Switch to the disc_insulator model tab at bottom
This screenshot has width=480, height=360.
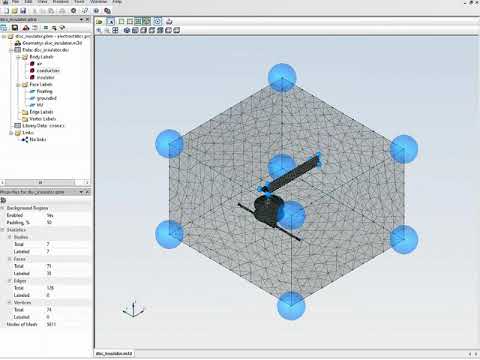[x=114, y=353]
